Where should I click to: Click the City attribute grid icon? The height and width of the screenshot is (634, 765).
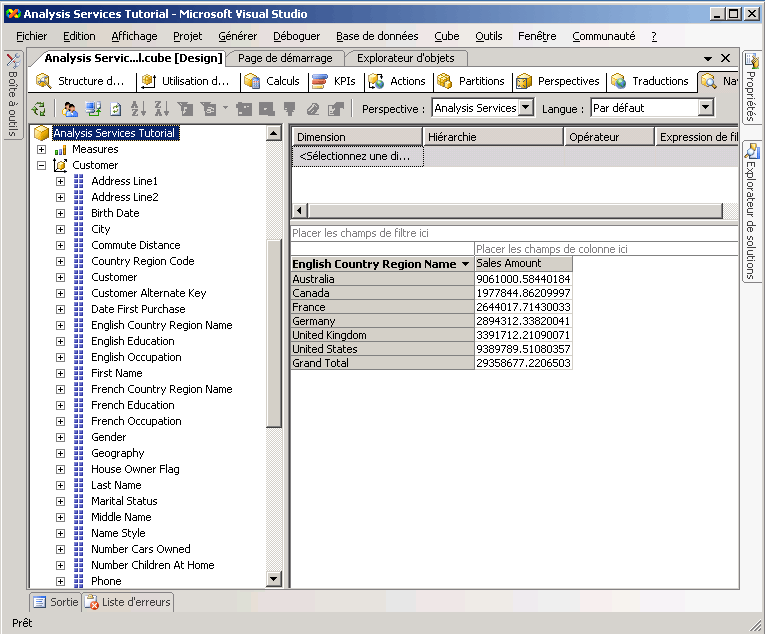(x=79, y=229)
